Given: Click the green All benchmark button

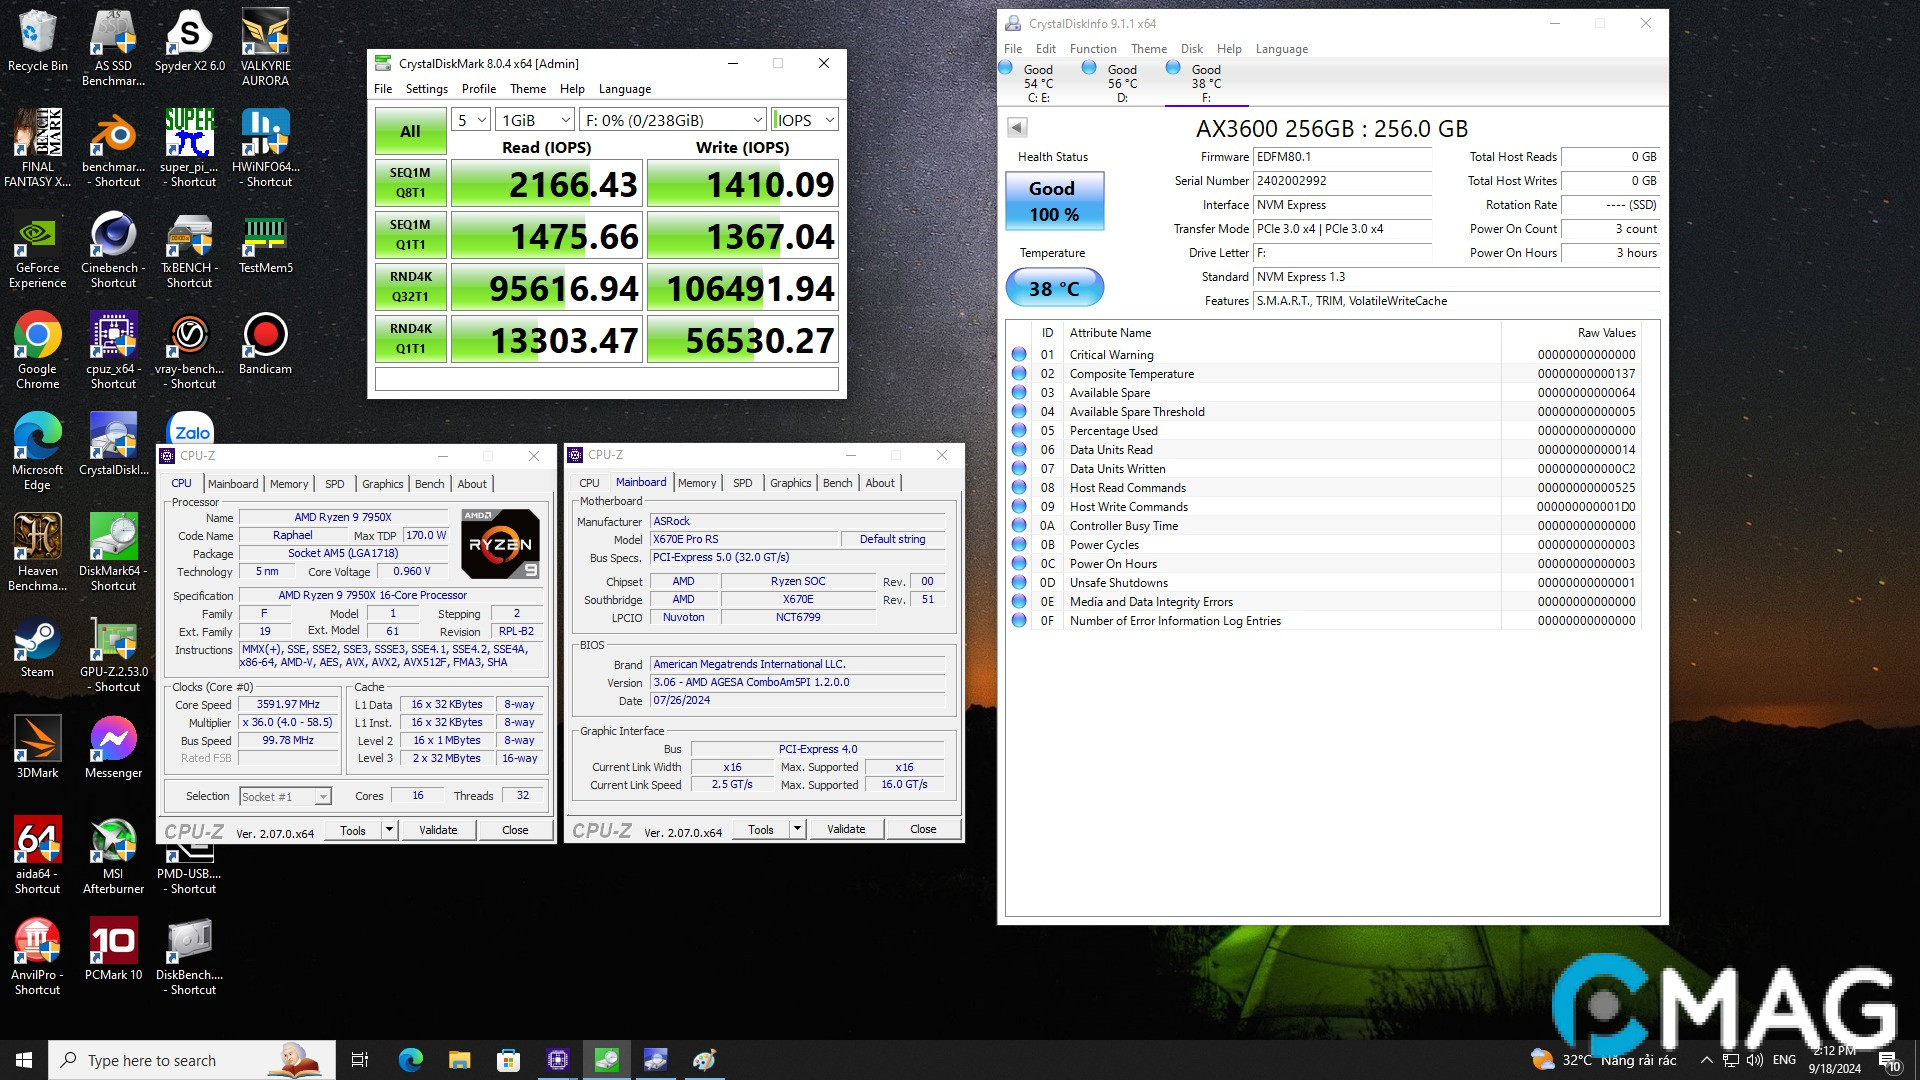Looking at the screenshot, I should pyautogui.click(x=410, y=131).
